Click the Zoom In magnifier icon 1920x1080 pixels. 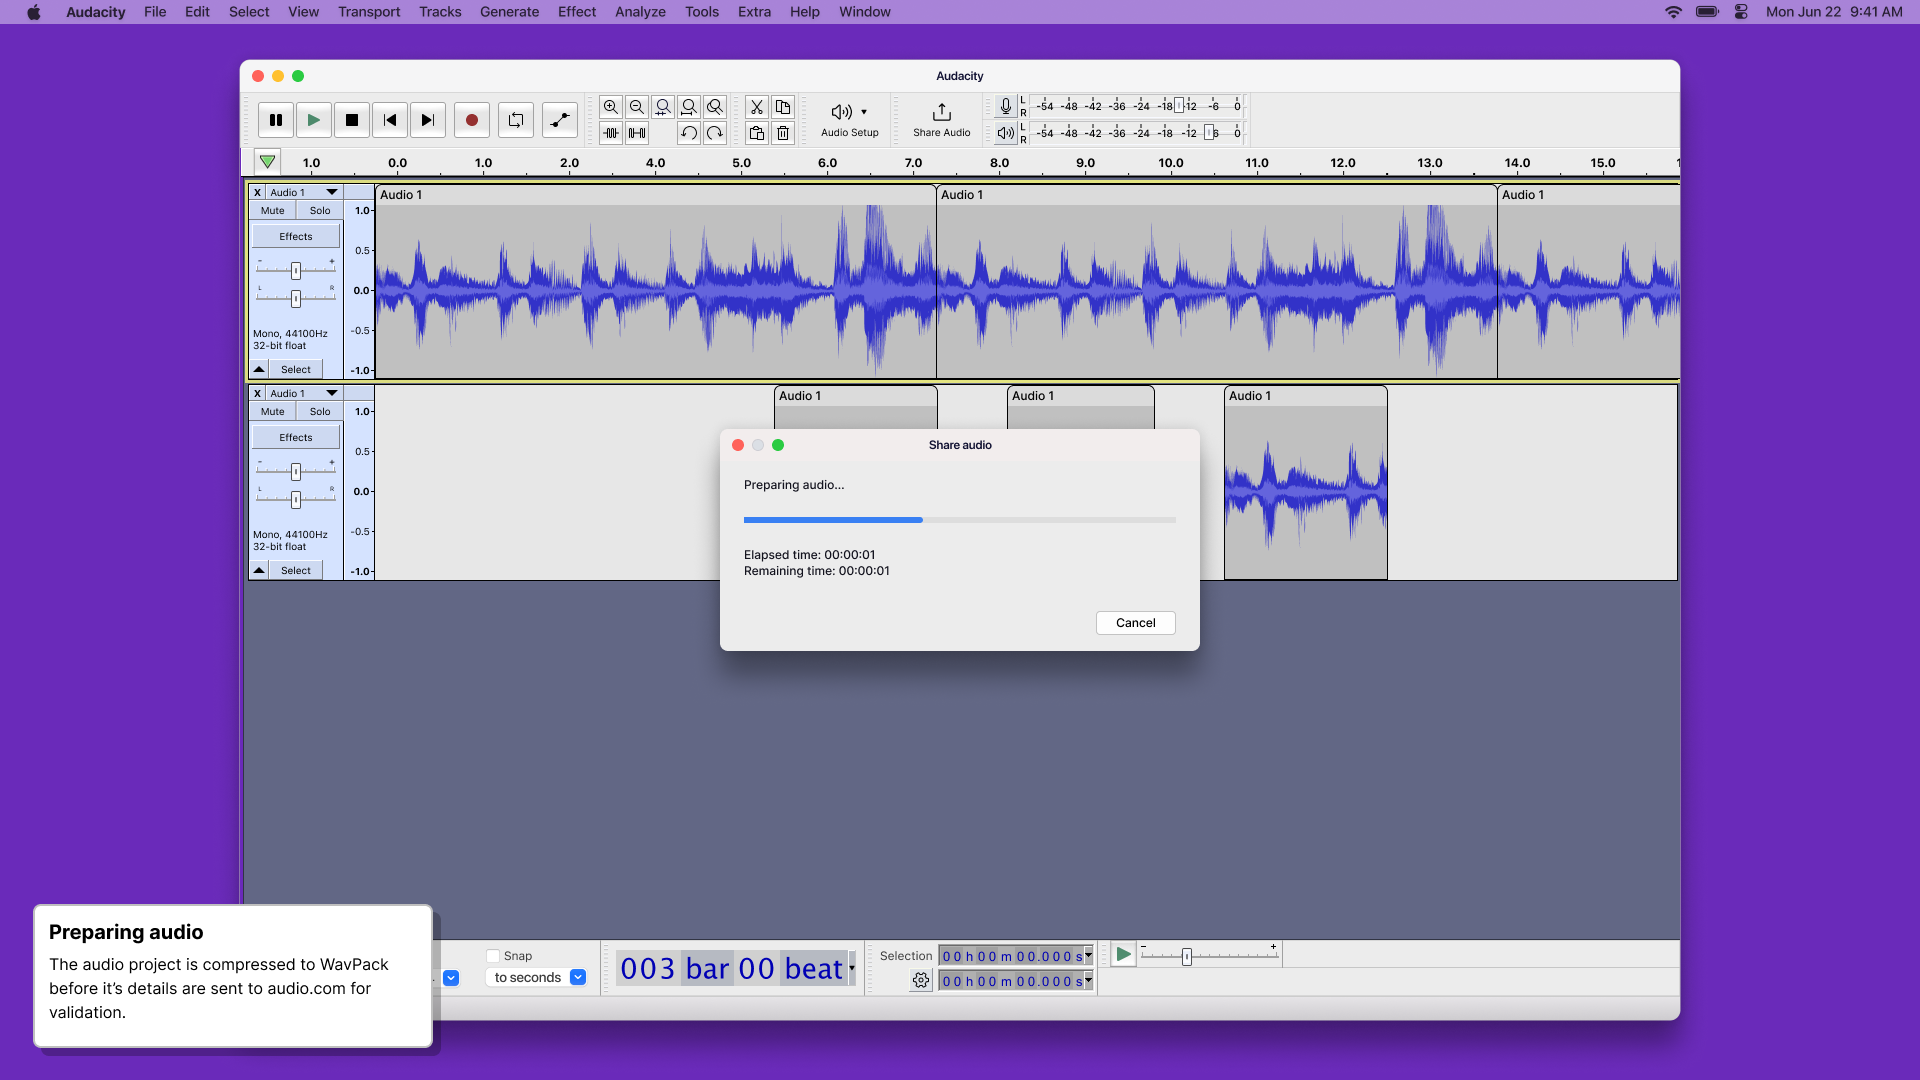pyautogui.click(x=611, y=107)
